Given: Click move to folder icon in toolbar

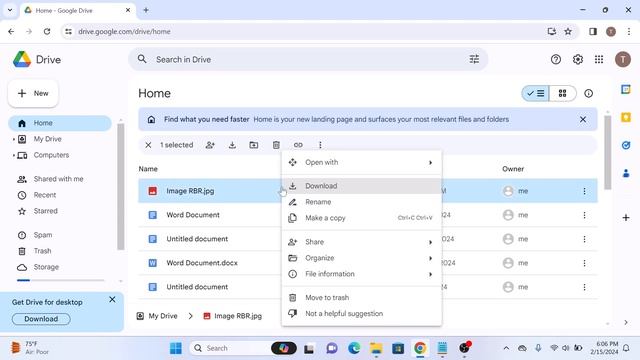Looking at the screenshot, I should point(254,145).
